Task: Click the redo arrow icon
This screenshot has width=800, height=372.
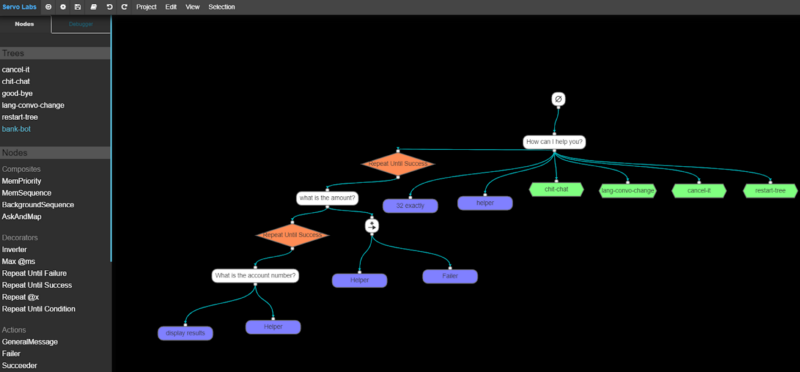Action: point(124,7)
